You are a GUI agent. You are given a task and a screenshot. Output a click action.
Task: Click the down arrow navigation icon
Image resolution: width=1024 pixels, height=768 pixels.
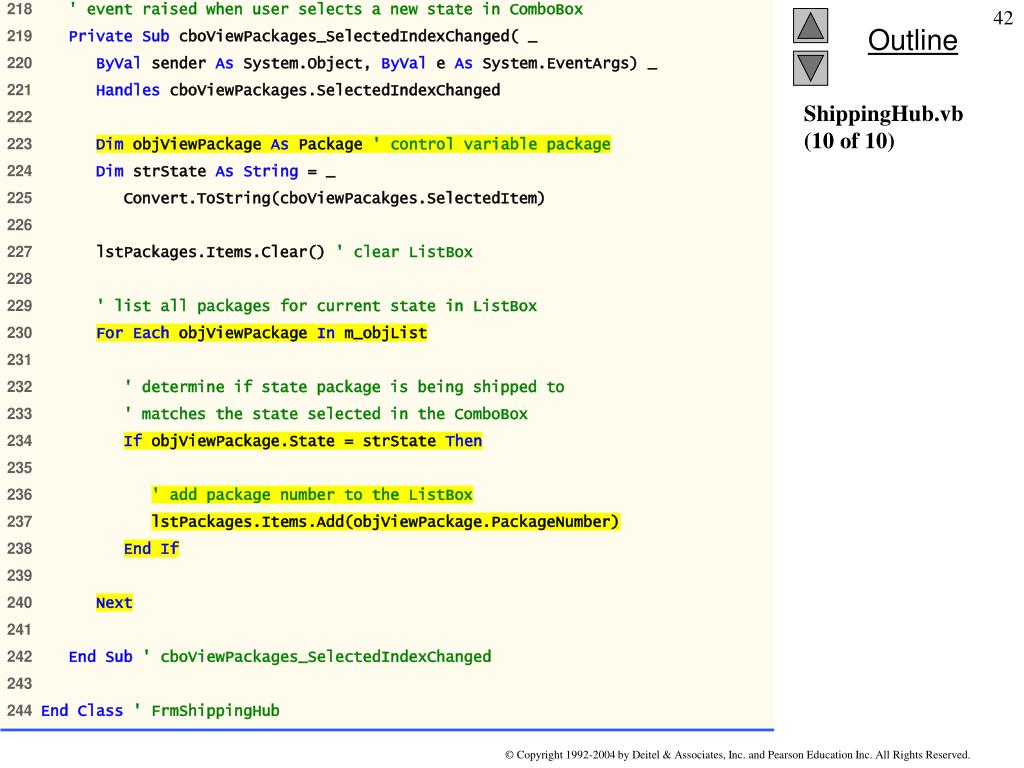pyautogui.click(x=810, y=69)
